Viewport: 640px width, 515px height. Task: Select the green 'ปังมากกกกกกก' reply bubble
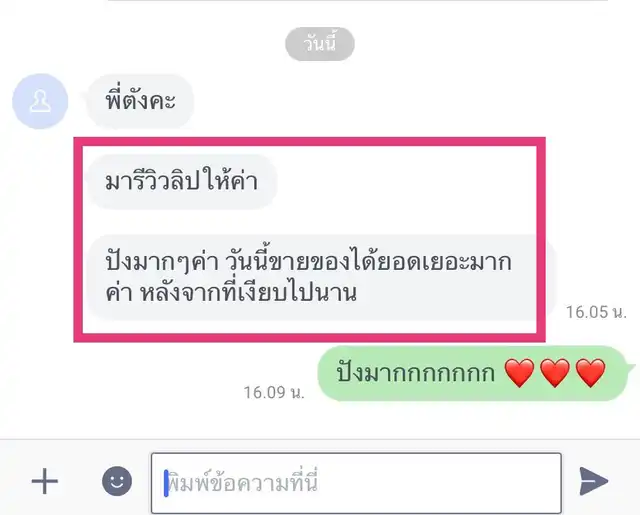click(x=473, y=373)
